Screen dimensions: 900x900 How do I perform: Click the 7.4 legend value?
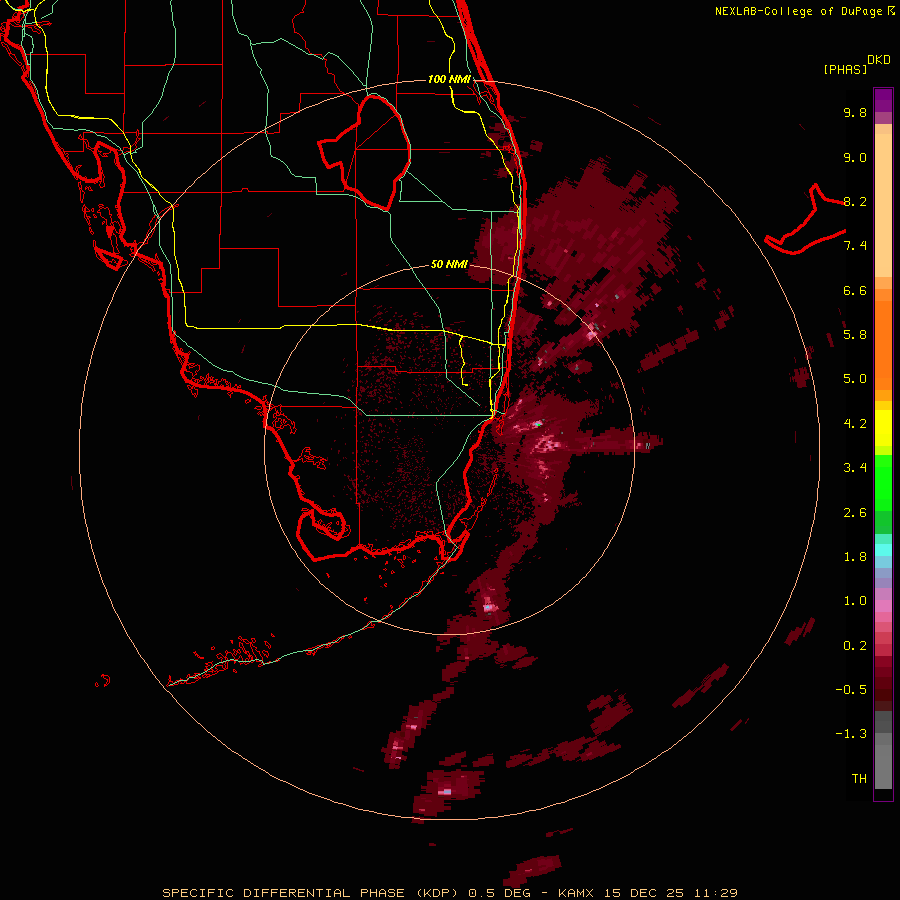click(x=855, y=246)
